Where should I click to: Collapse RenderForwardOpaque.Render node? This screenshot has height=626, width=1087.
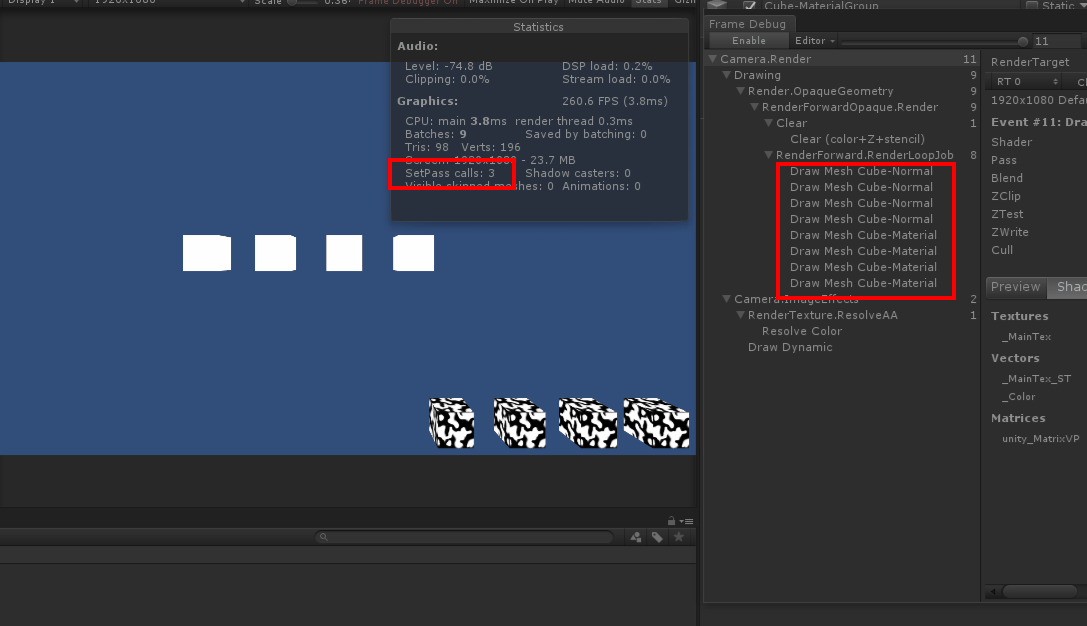[754, 107]
